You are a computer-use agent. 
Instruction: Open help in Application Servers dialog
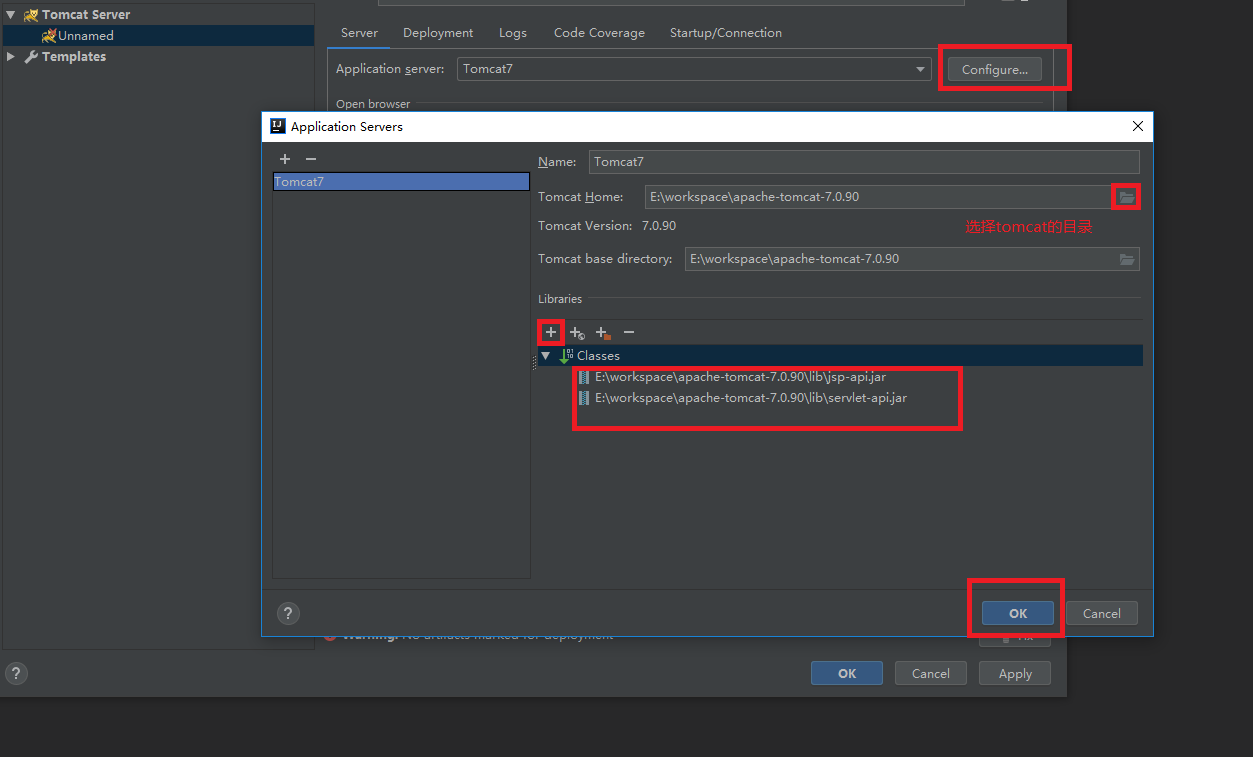[288, 613]
